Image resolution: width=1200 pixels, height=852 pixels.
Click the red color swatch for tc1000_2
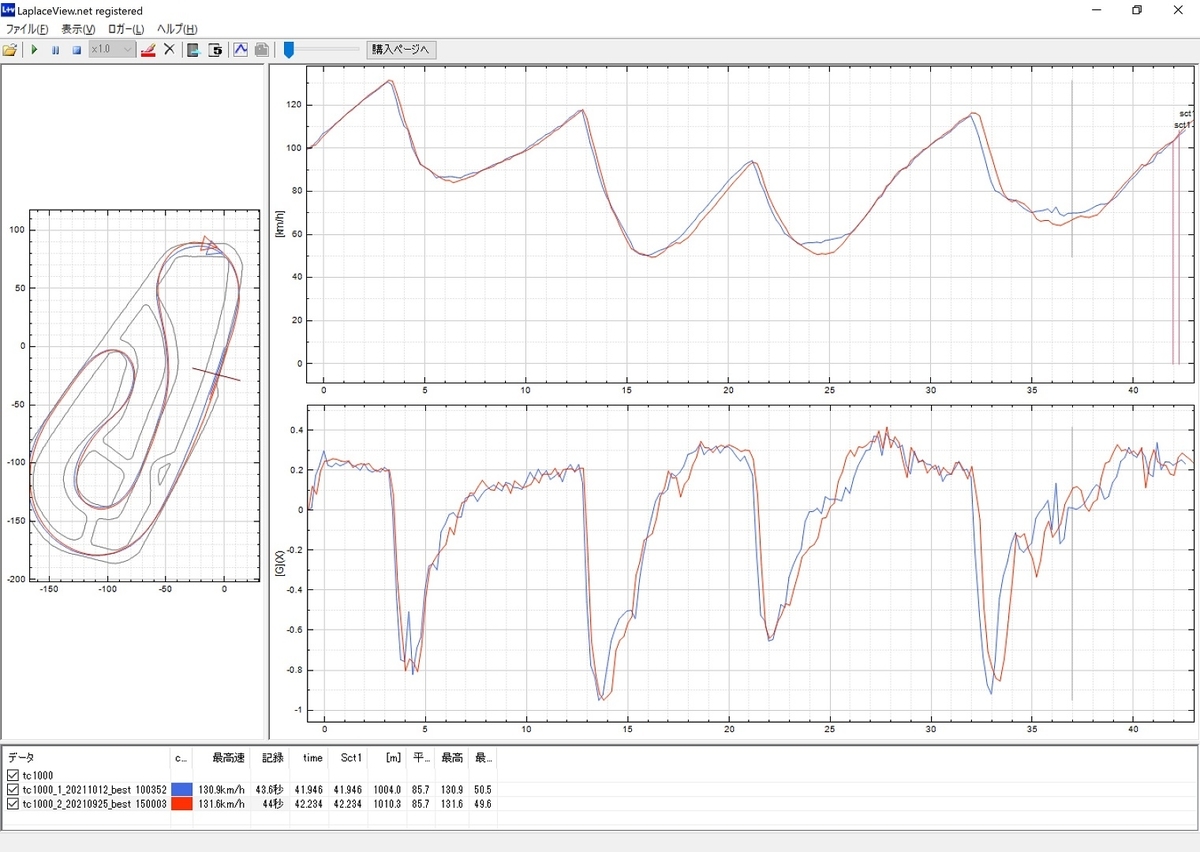click(x=181, y=803)
